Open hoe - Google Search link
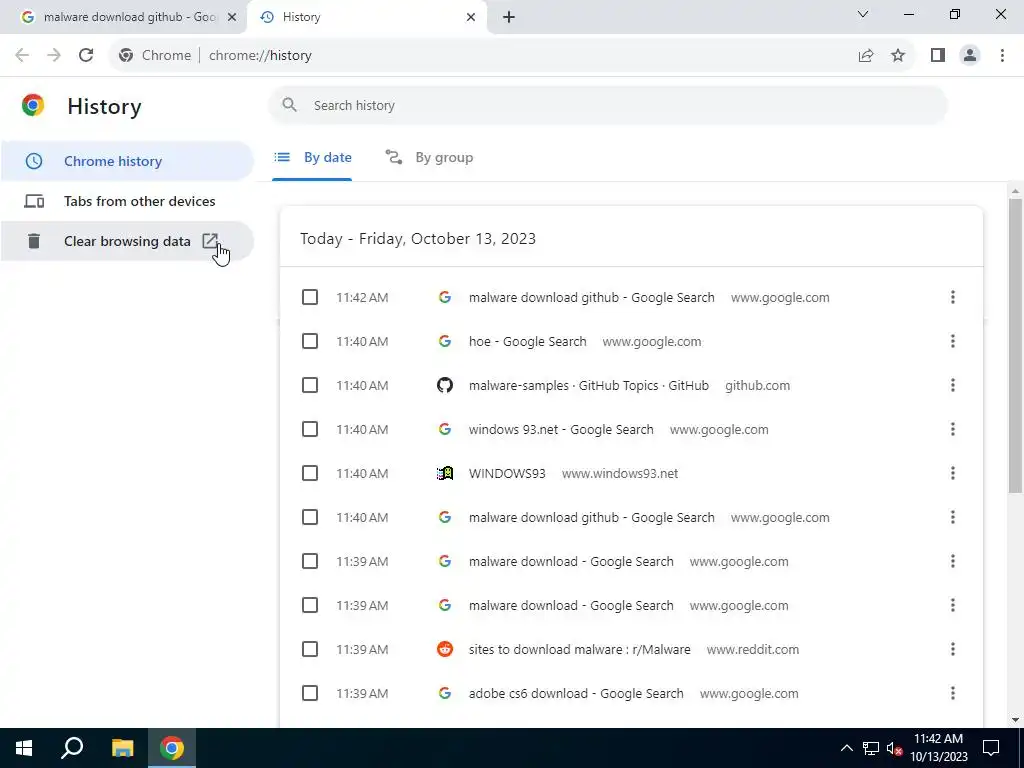The image size is (1024, 768). click(528, 342)
